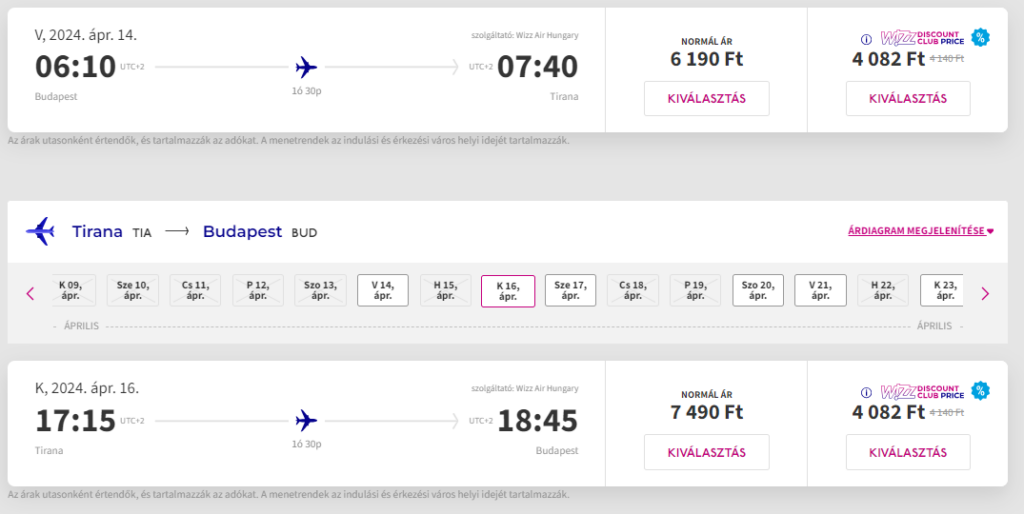
Task: Expand the Árdiagram megjelenítése price chart
Action: click(x=920, y=232)
